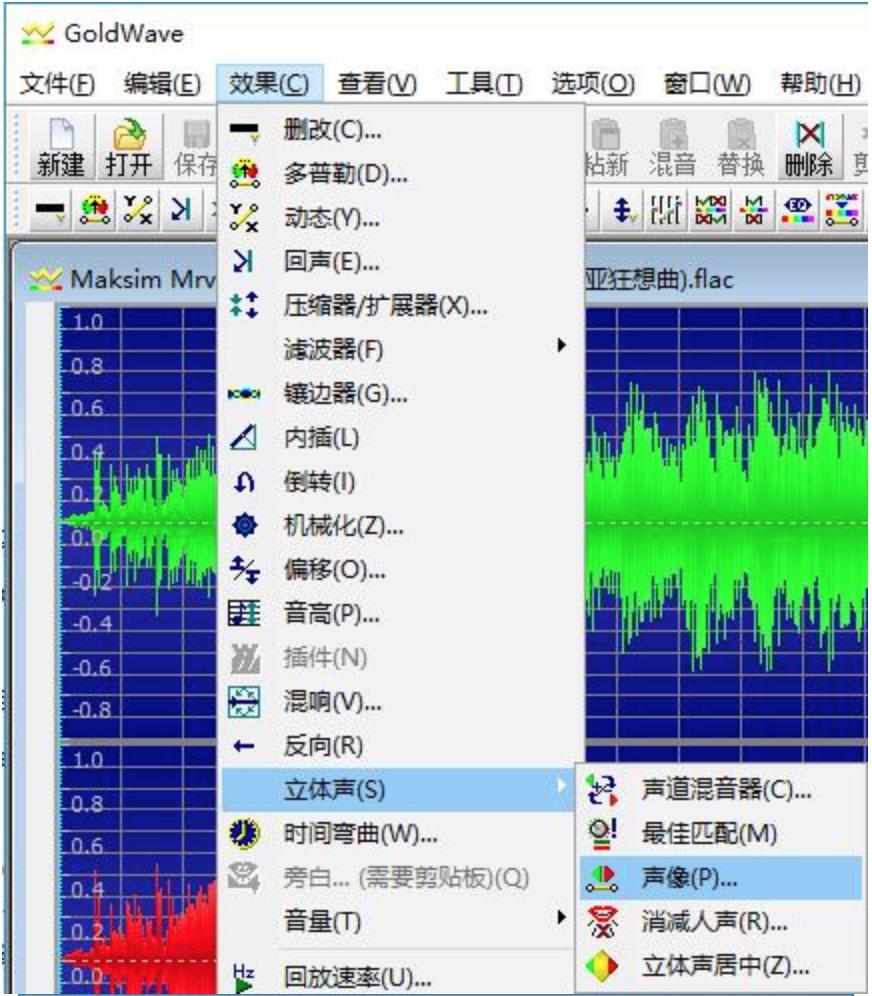The width and height of the screenshot is (872, 996).
Task: Open the 编辑(E) menu
Action: [x=162, y=83]
